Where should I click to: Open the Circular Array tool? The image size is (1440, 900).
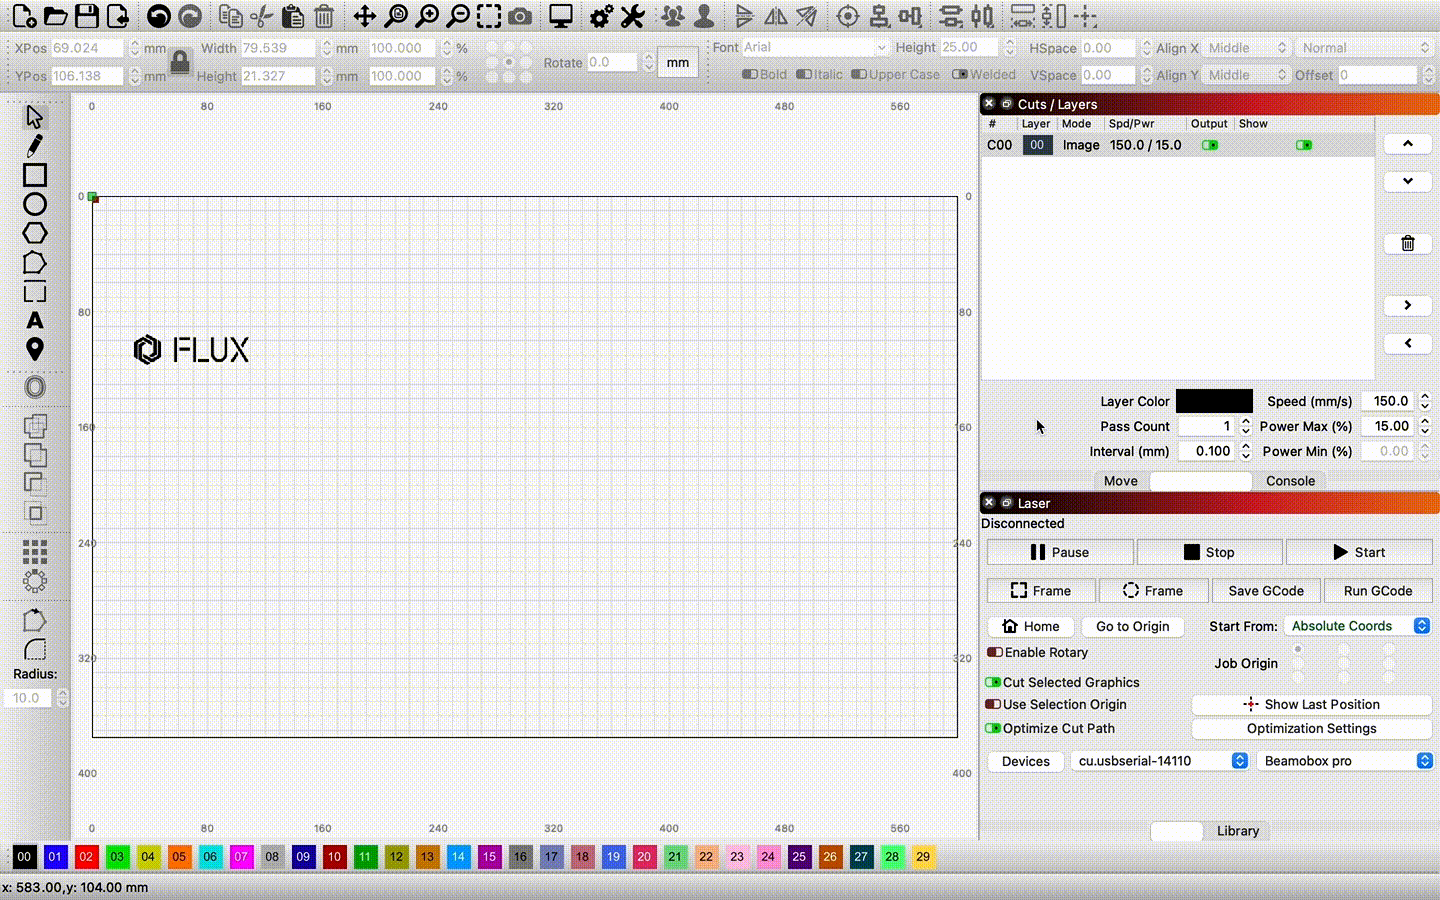tap(35, 581)
